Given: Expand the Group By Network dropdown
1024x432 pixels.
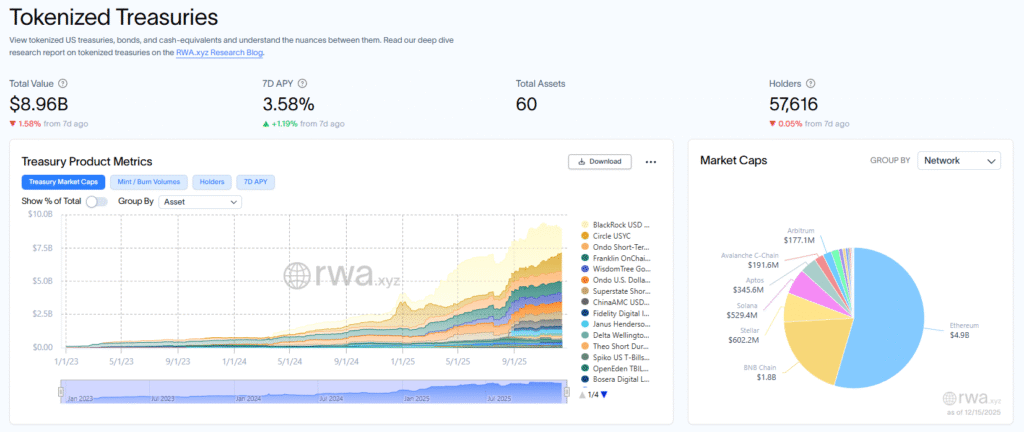Looking at the screenshot, I should click(958, 160).
